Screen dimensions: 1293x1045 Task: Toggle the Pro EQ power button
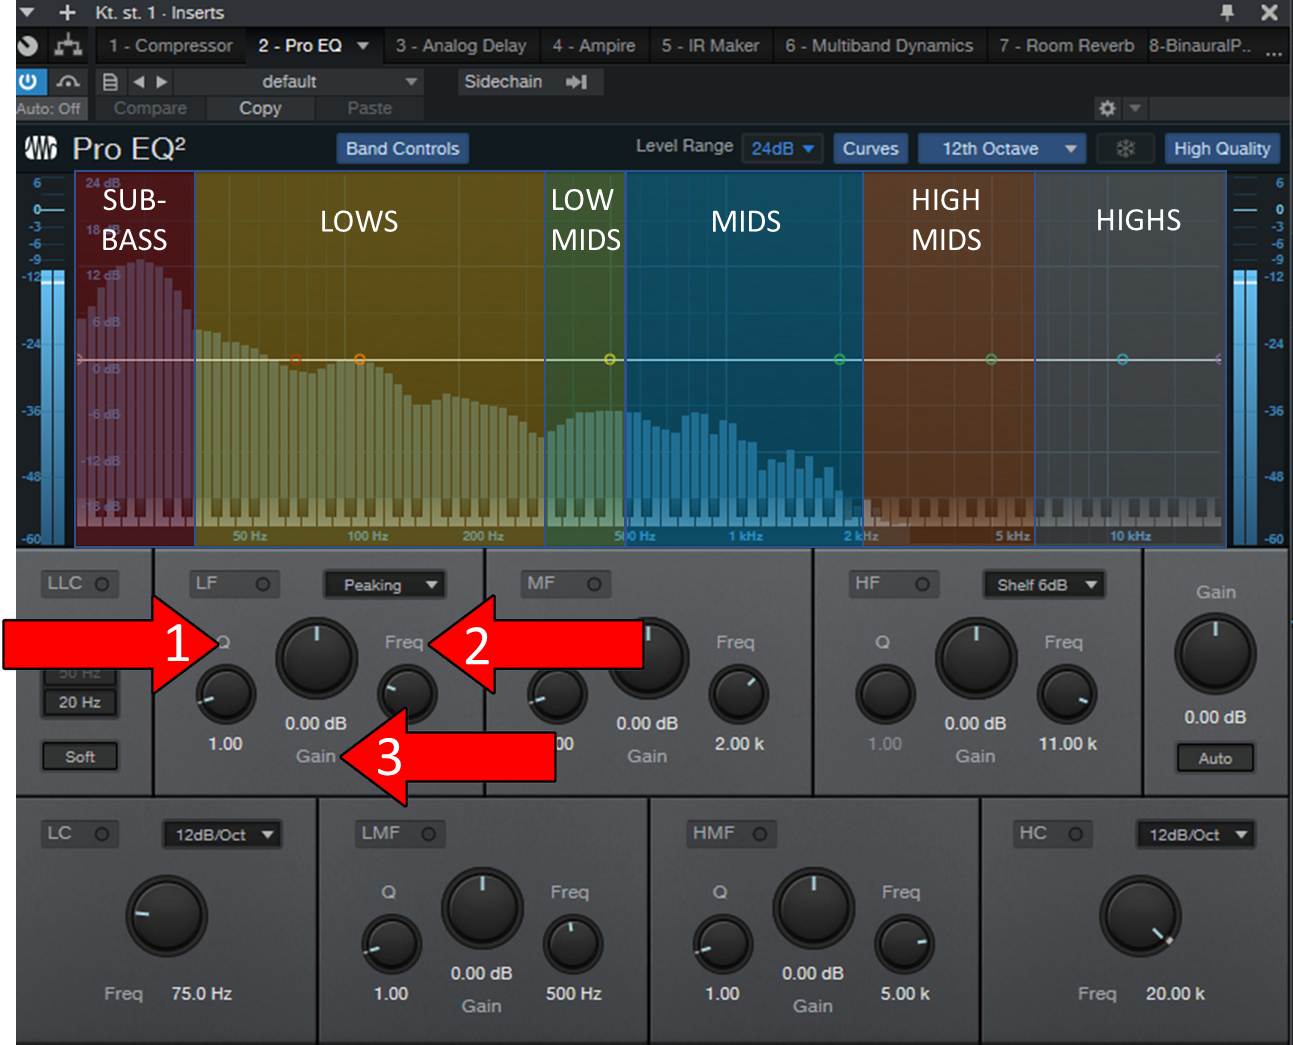tap(29, 81)
